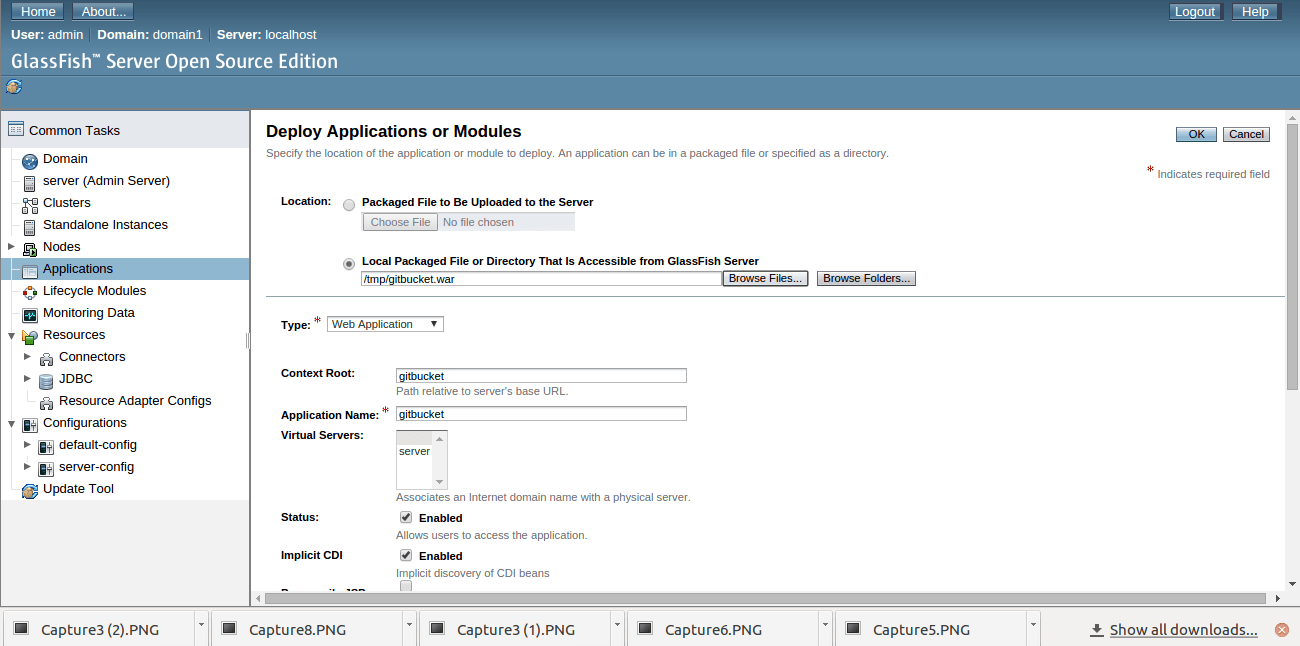Expand the Nodes tree item
This screenshot has width=1300, height=646.
click(12, 246)
